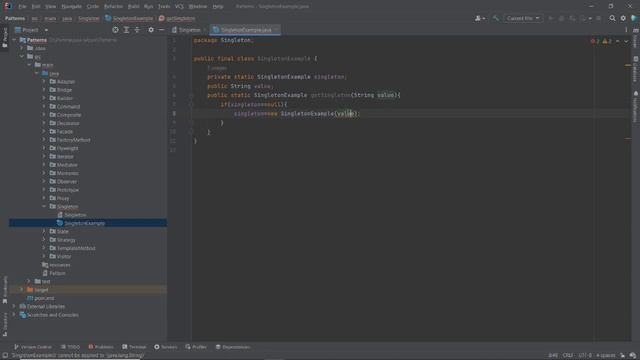
Task: Open the File menu
Action: (22, 7)
